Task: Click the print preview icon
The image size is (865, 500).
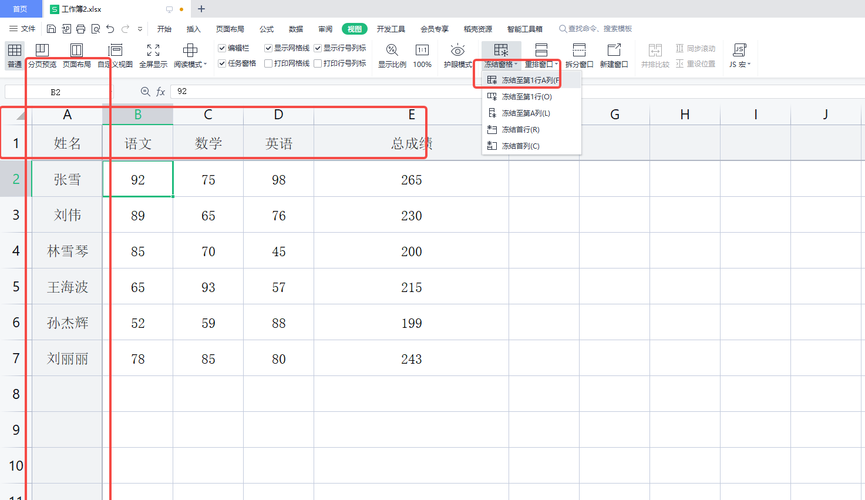Action: tap(95, 29)
